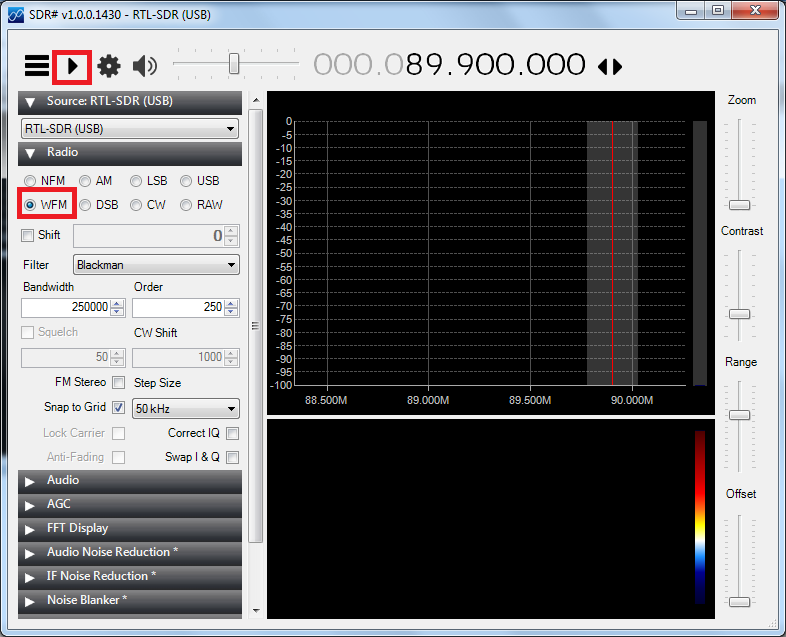Enable Swap I & Q checkbox
The height and width of the screenshot is (637, 786).
pyautogui.click(x=233, y=457)
